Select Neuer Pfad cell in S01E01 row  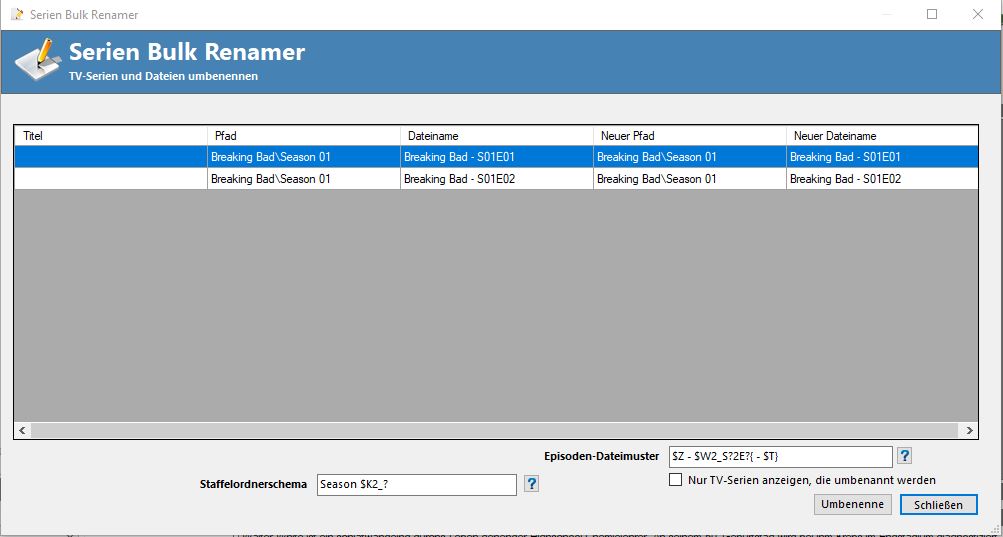pos(690,157)
